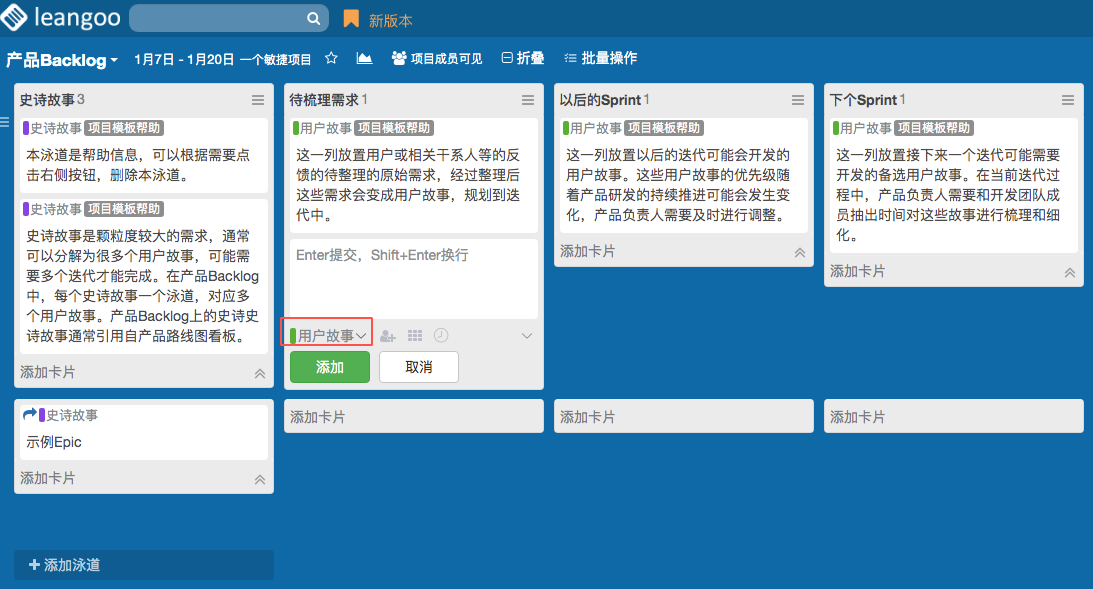
Task: Toggle 折叠 to collapse the swimlanes
Action: [522, 59]
